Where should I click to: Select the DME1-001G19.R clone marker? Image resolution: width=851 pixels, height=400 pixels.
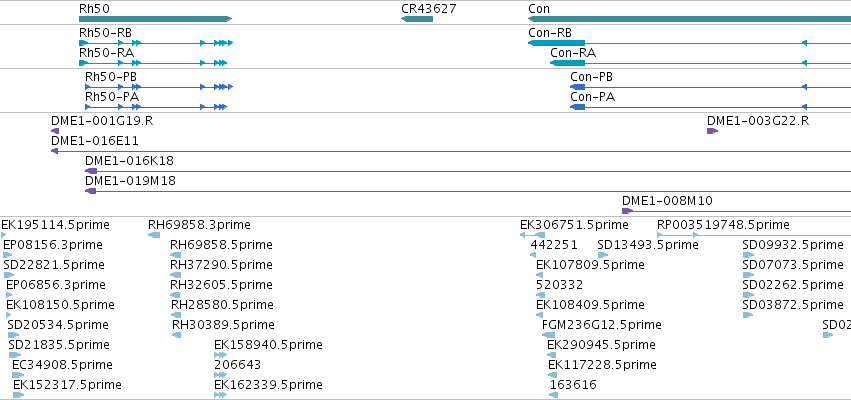pyautogui.click(x=55, y=131)
